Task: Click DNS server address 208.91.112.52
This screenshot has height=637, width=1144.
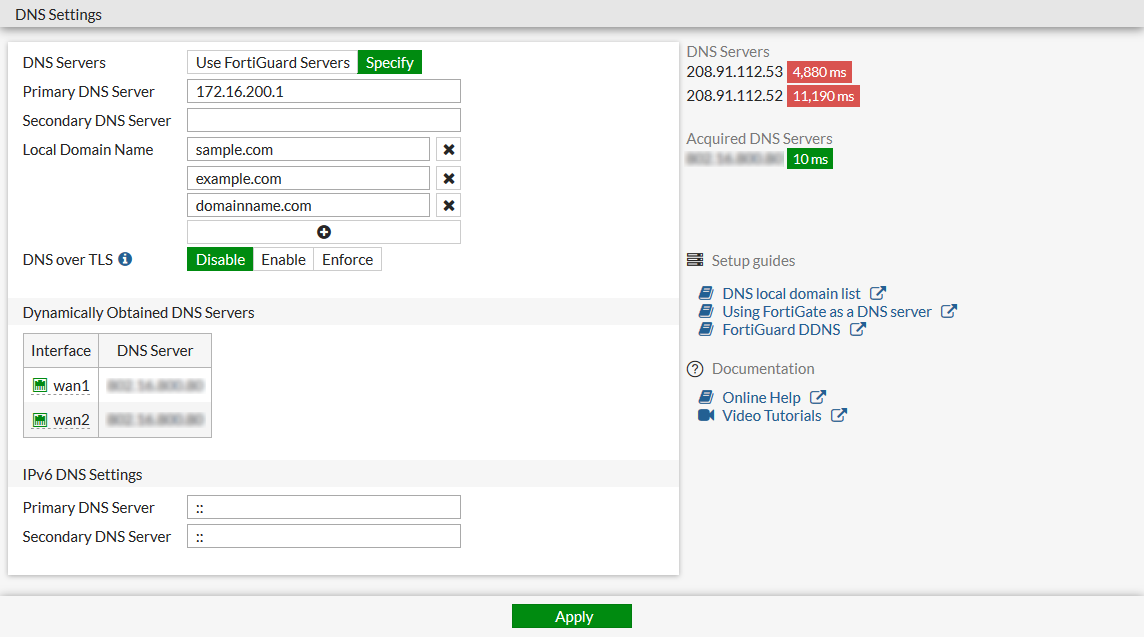Action: [734, 96]
